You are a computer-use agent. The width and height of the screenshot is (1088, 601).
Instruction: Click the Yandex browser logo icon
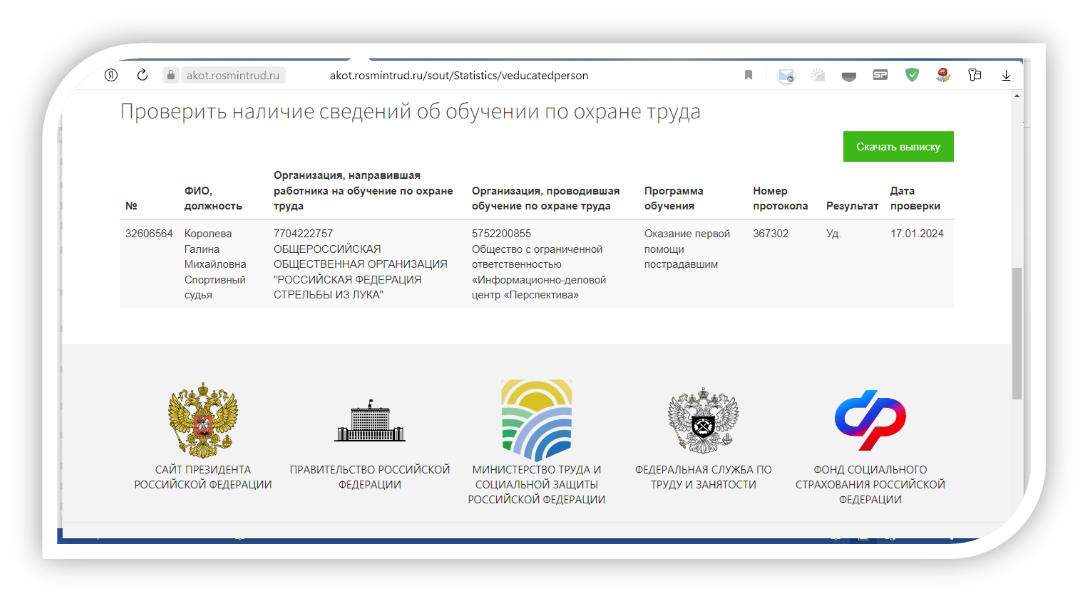(110, 74)
